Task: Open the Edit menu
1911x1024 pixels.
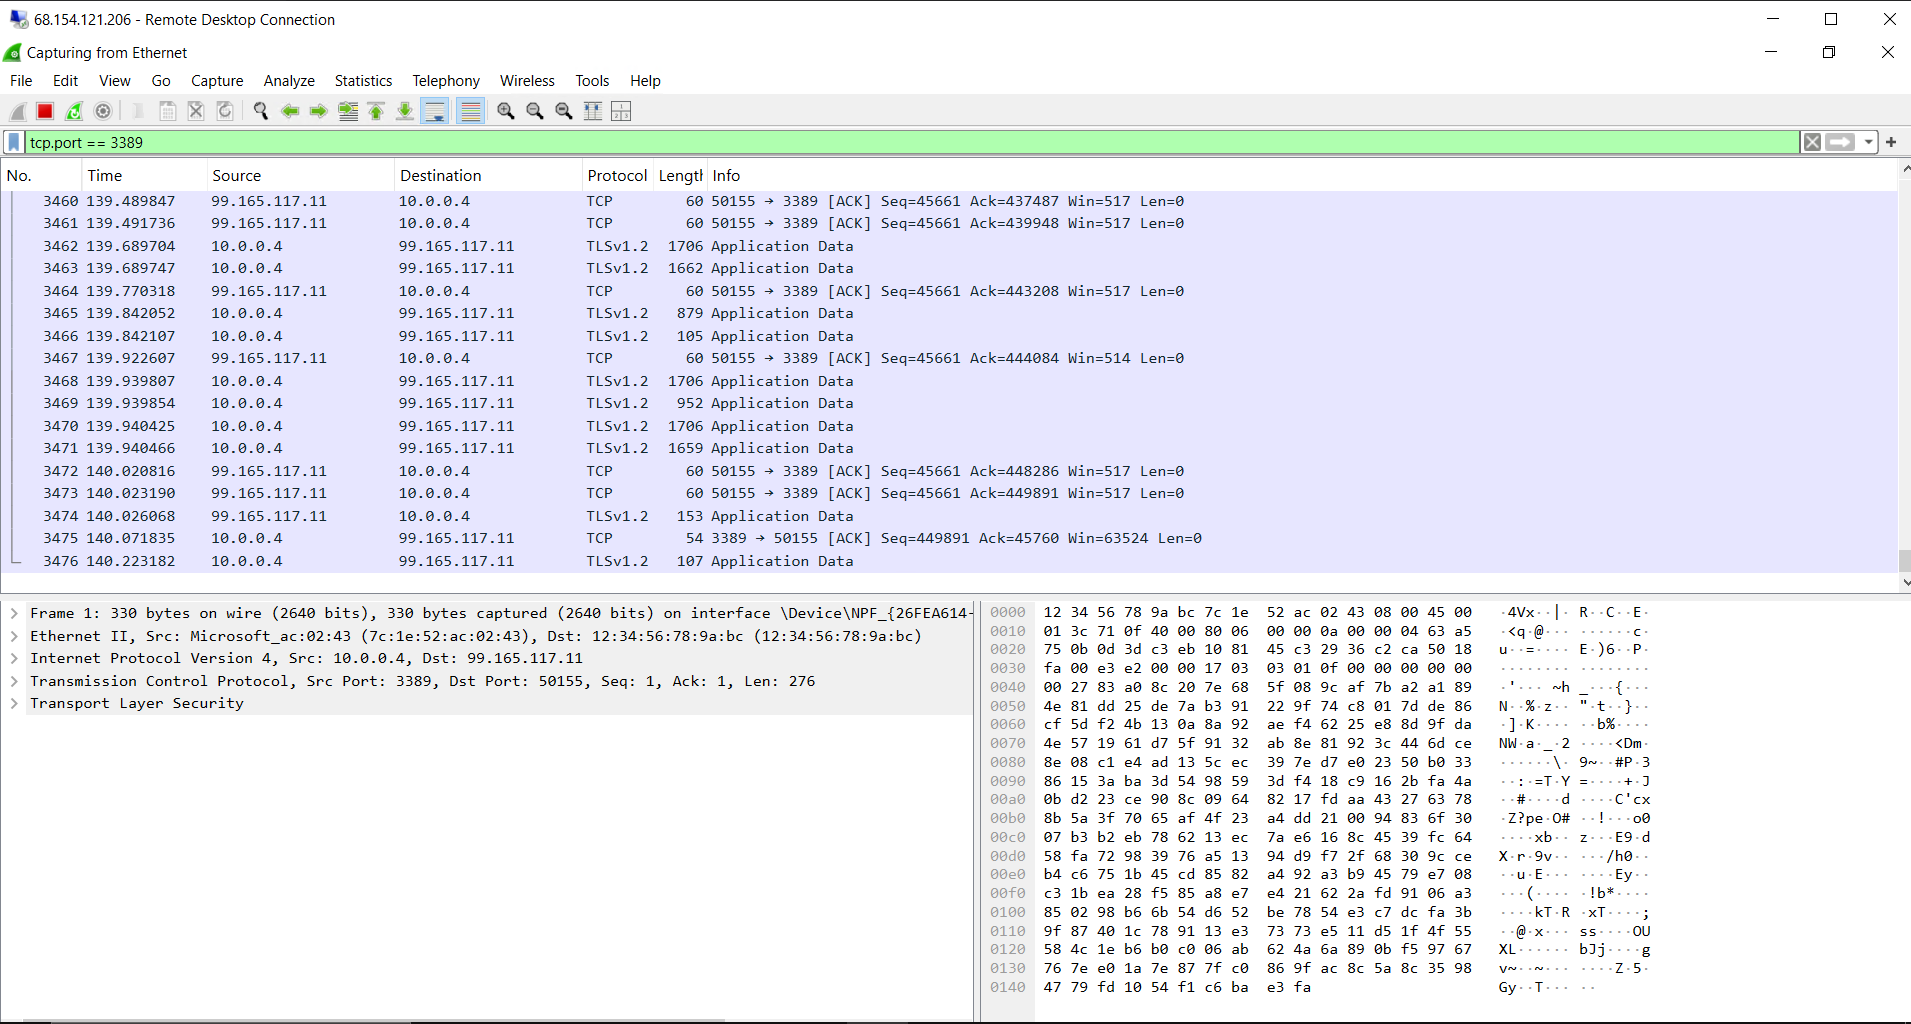Action: (65, 81)
